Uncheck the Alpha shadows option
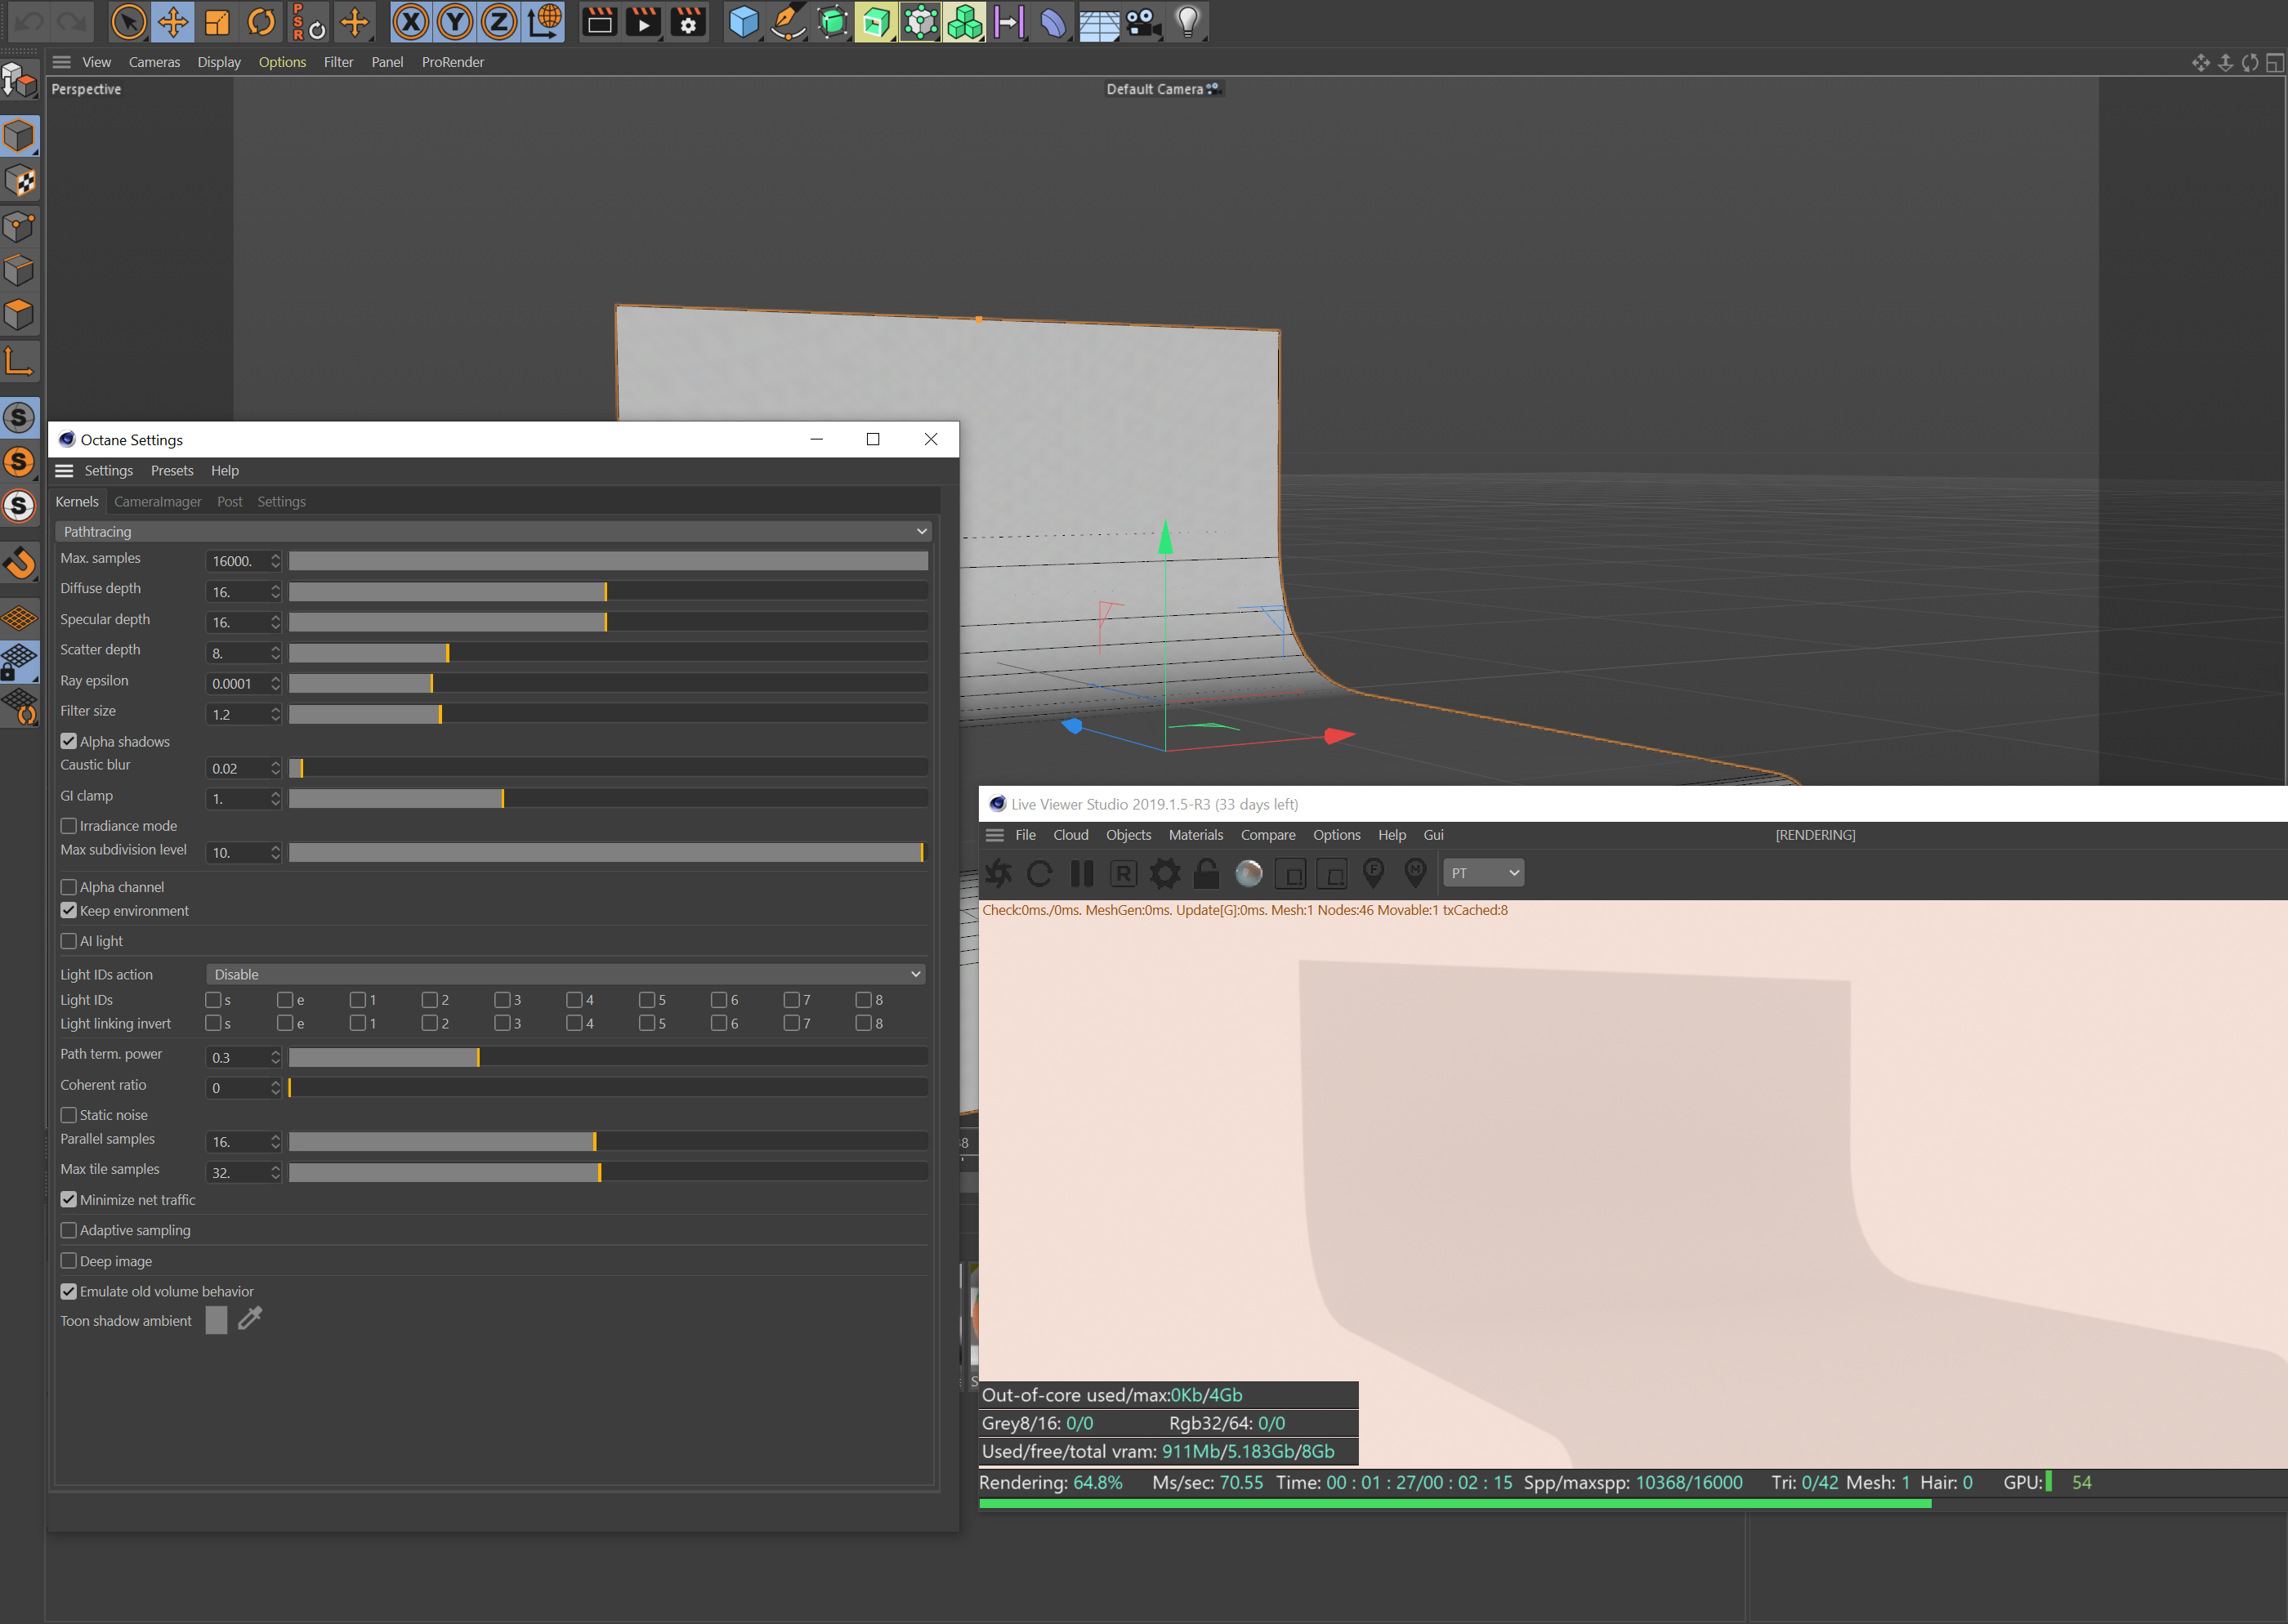2288x1624 pixels. click(69, 741)
